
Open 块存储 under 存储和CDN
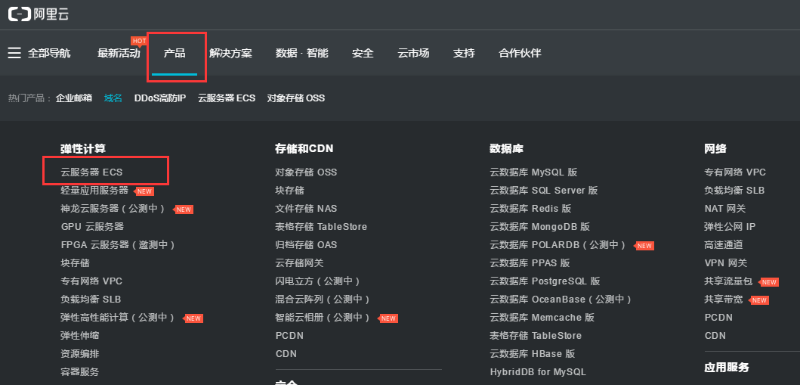coord(290,191)
